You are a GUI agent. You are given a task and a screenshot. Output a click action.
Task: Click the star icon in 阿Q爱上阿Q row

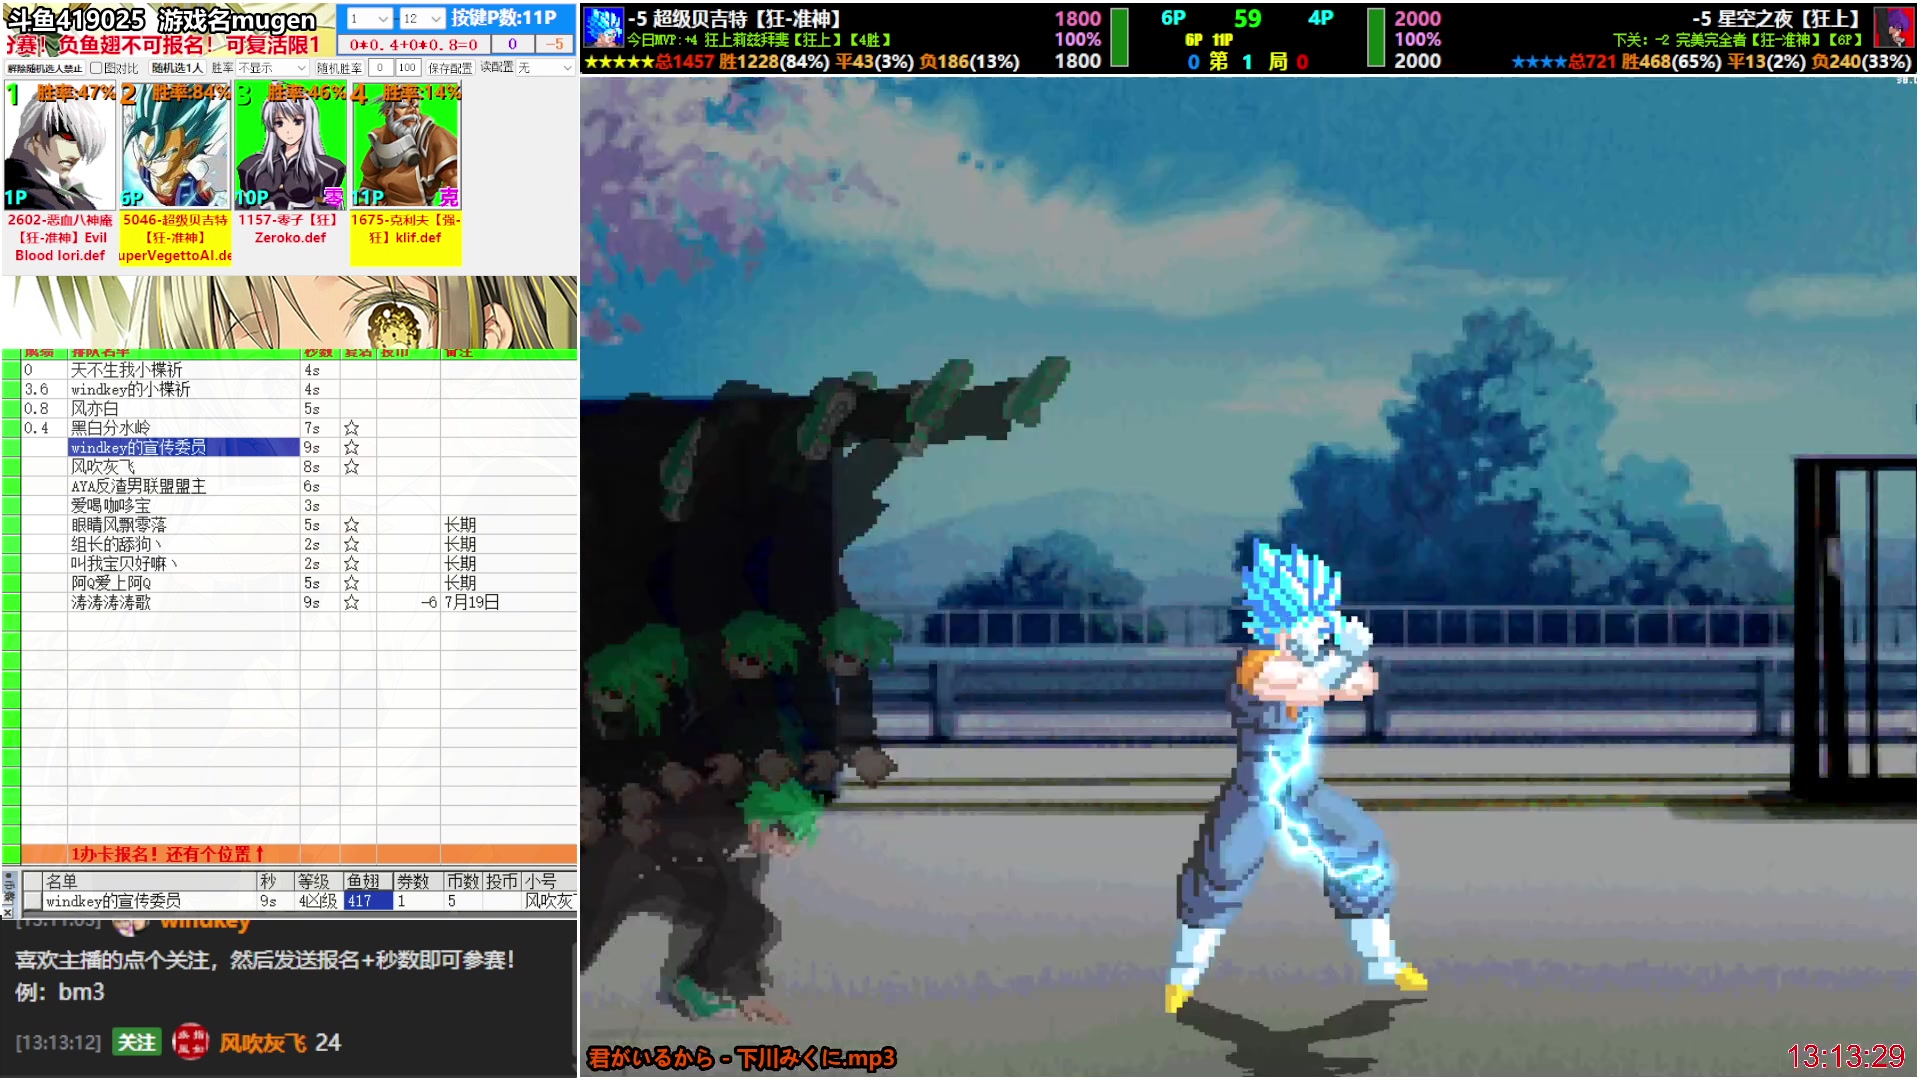click(x=351, y=583)
